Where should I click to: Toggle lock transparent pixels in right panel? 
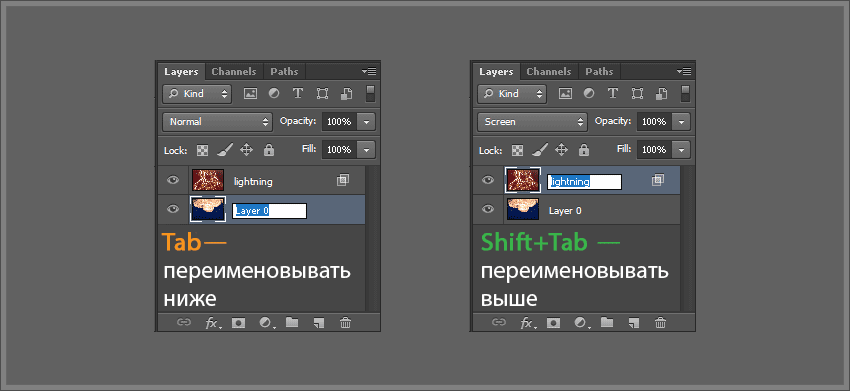click(x=518, y=150)
